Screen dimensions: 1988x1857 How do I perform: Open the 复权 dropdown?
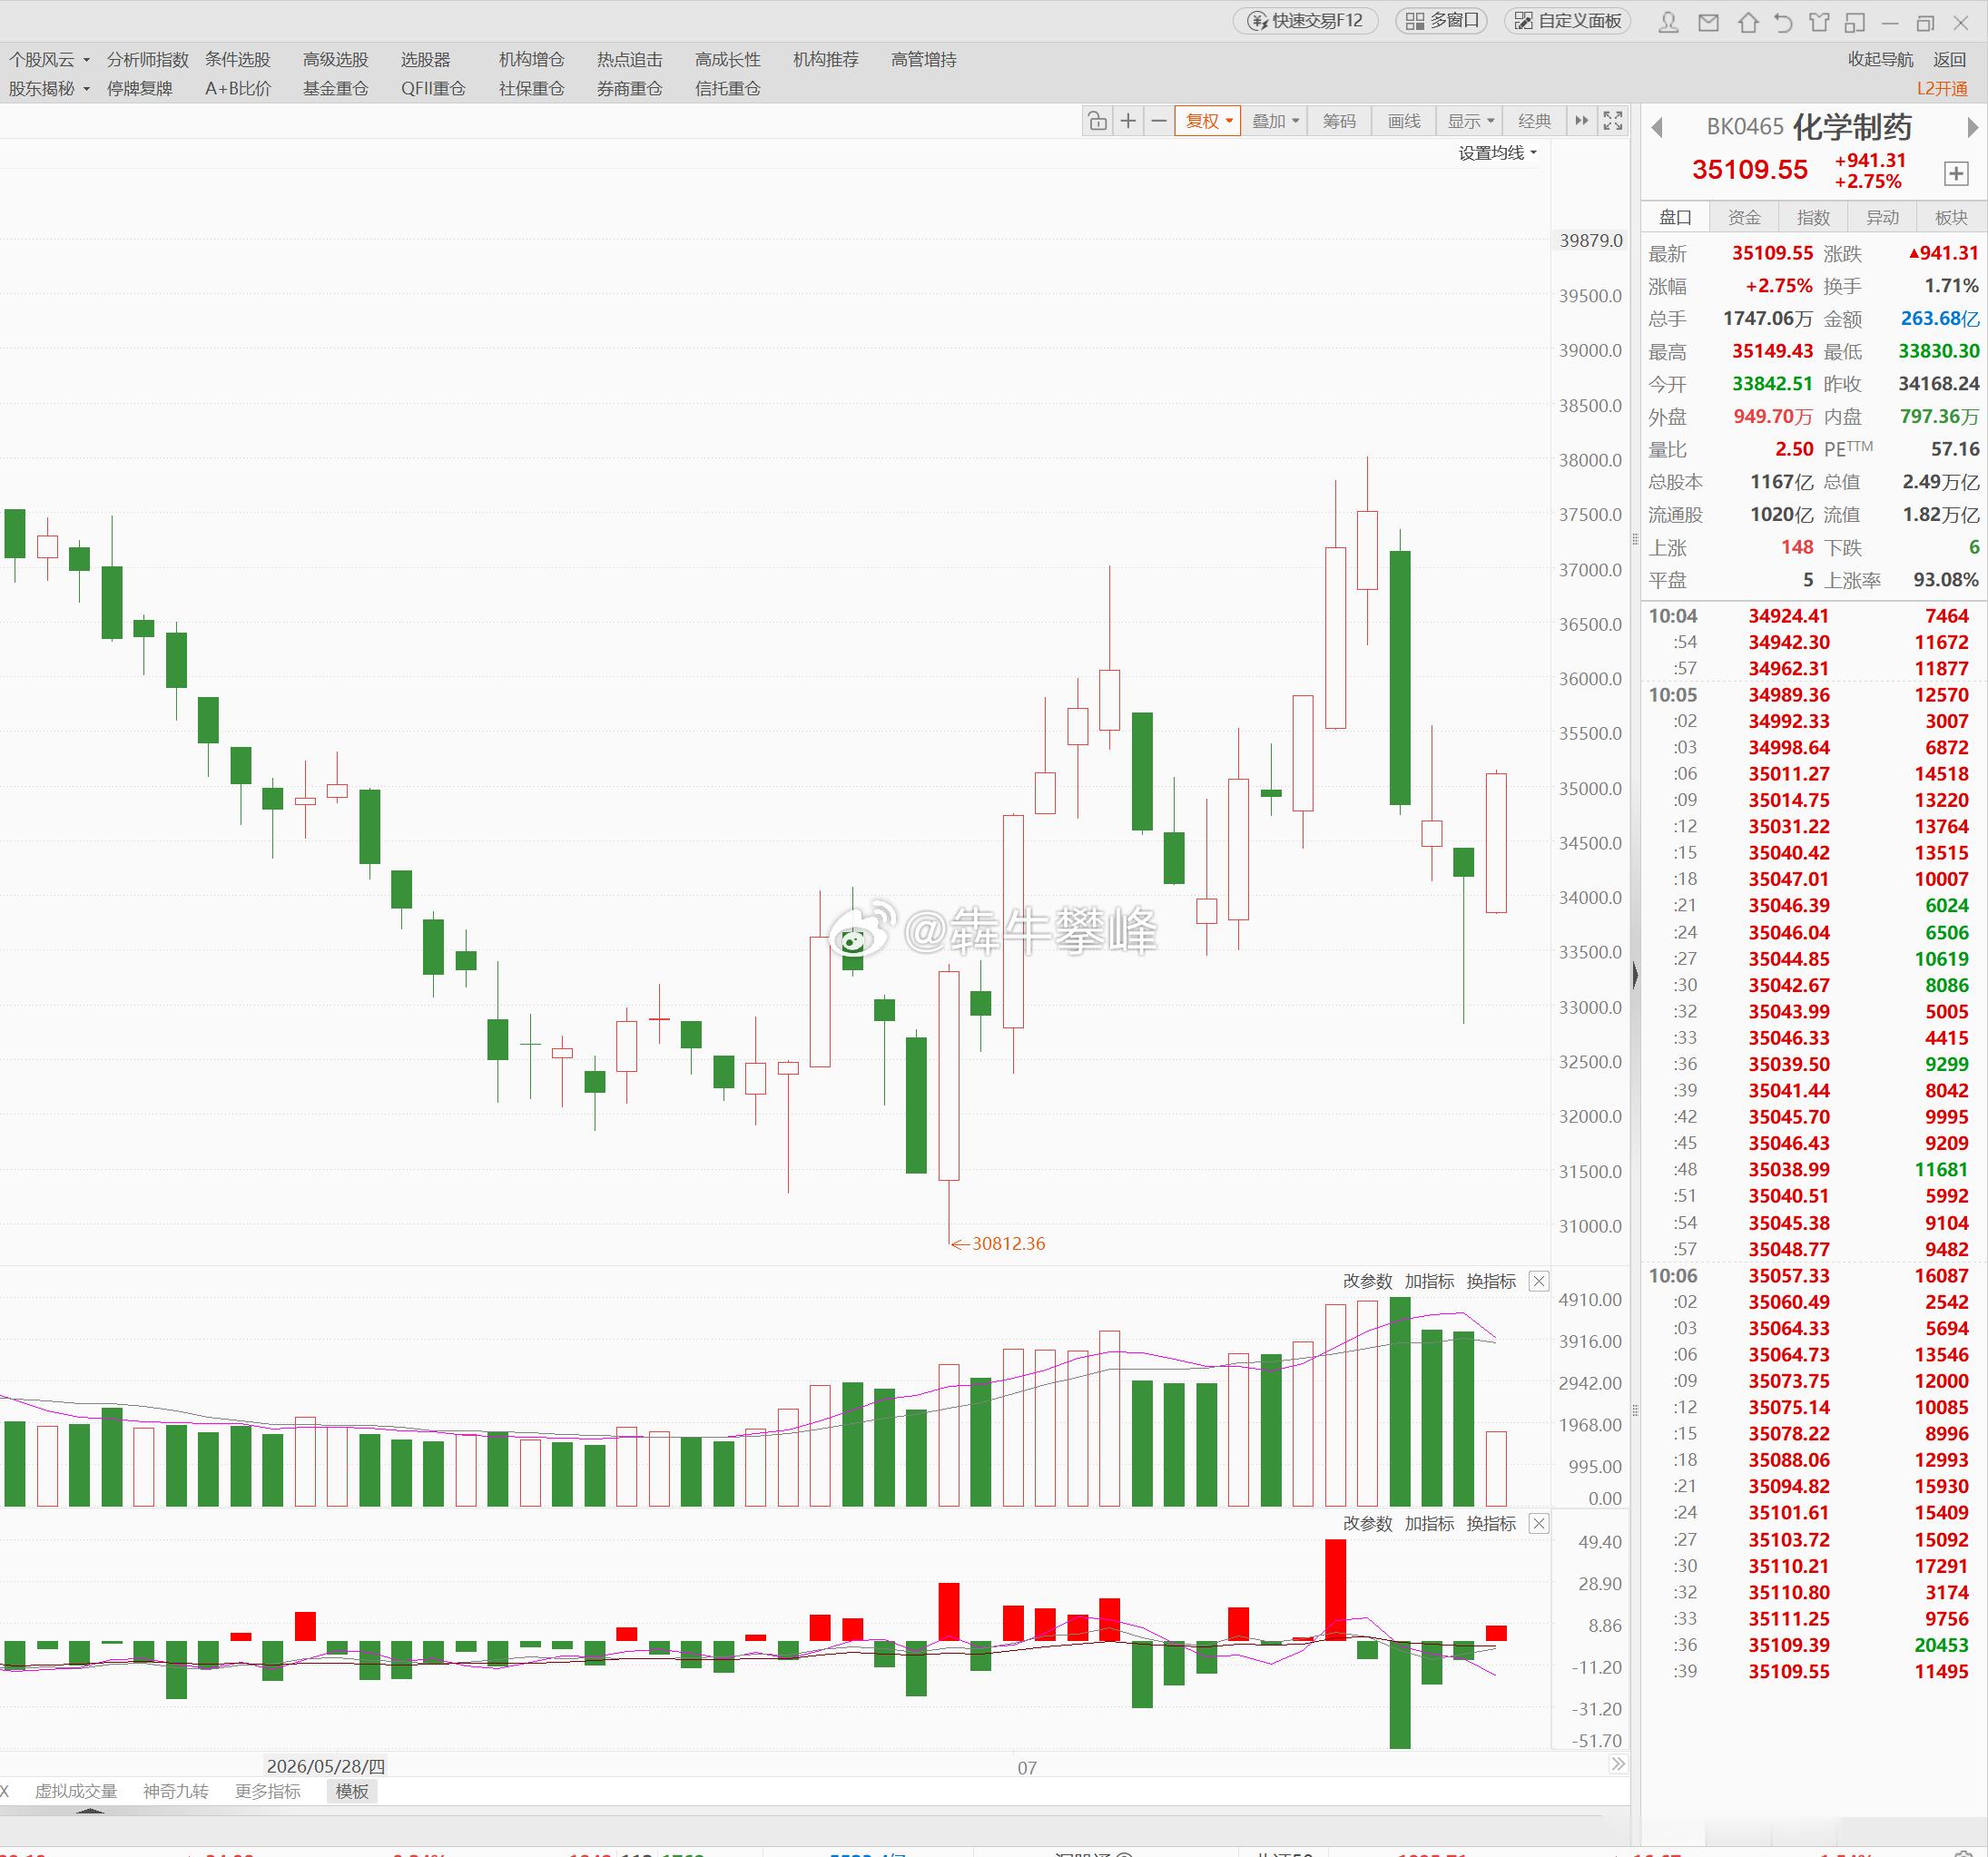[1207, 121]
